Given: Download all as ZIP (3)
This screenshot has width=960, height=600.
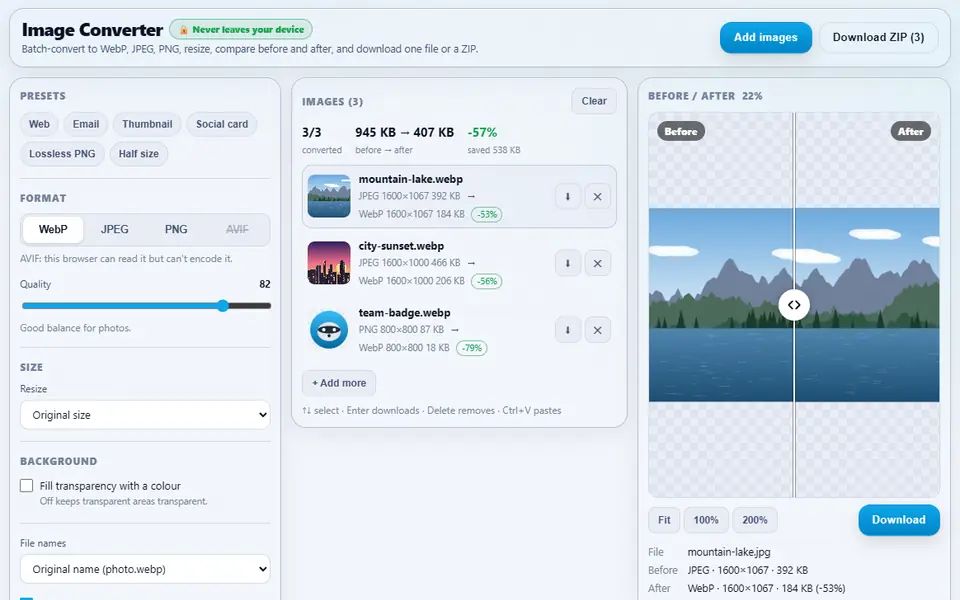Looking at the screenshot, I should [879, 37].
